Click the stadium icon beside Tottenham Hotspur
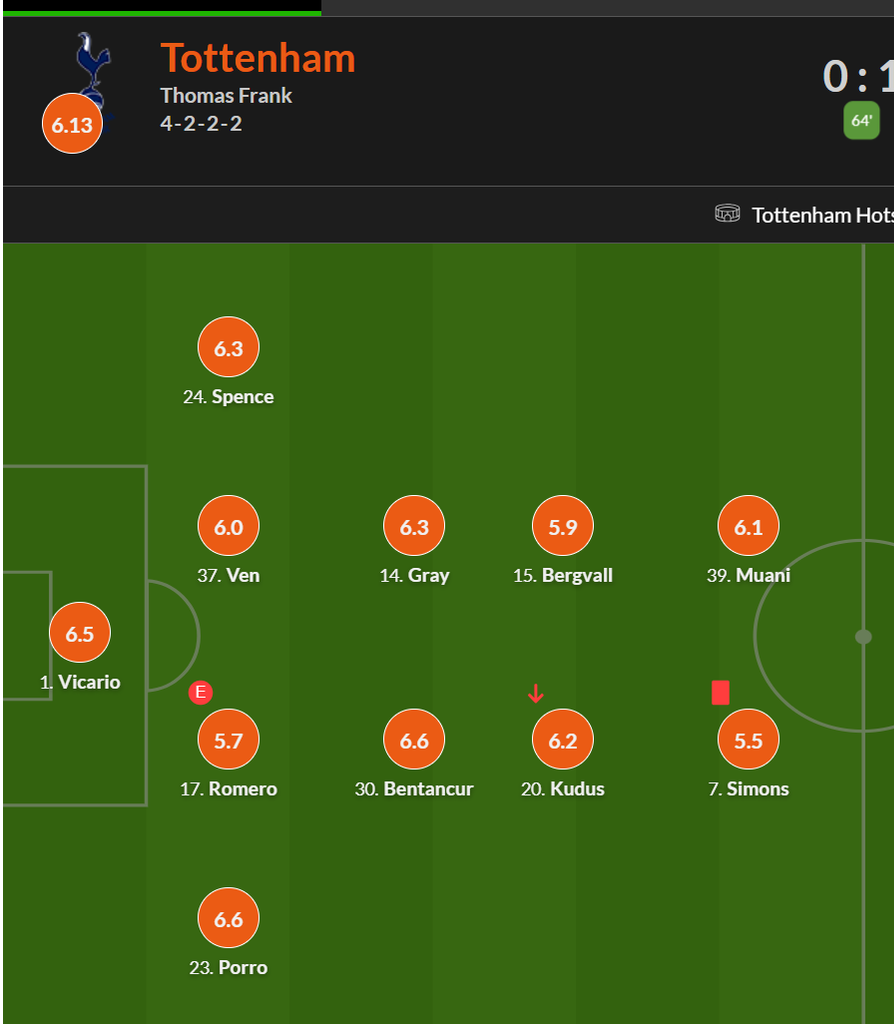 pos(728,214)
